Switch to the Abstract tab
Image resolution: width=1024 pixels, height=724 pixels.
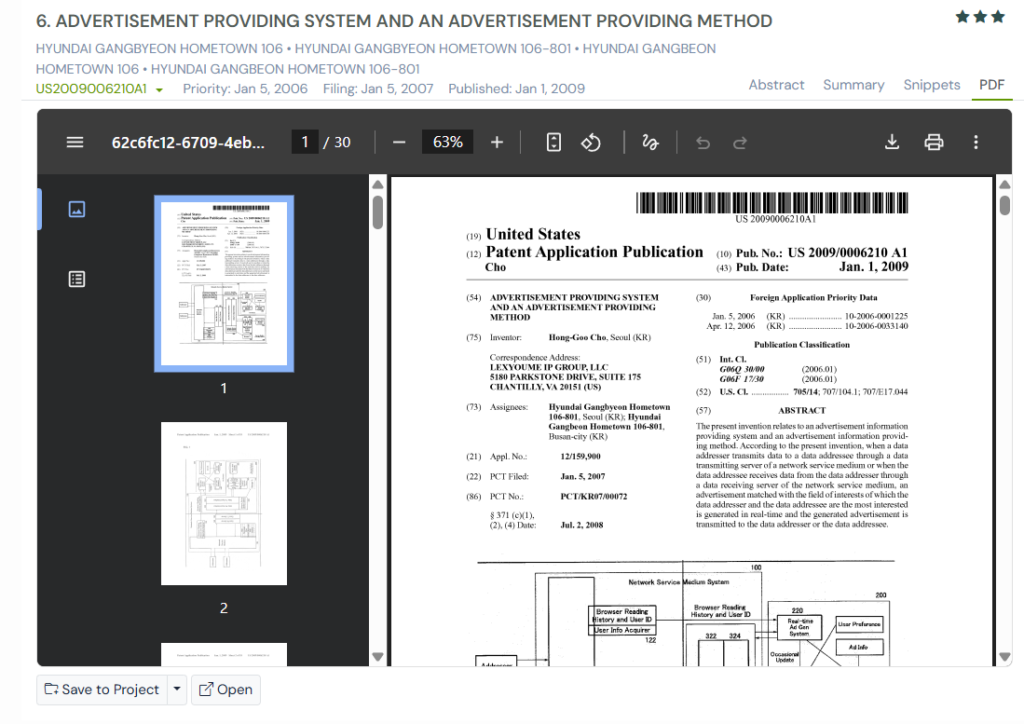coord(777,85)
